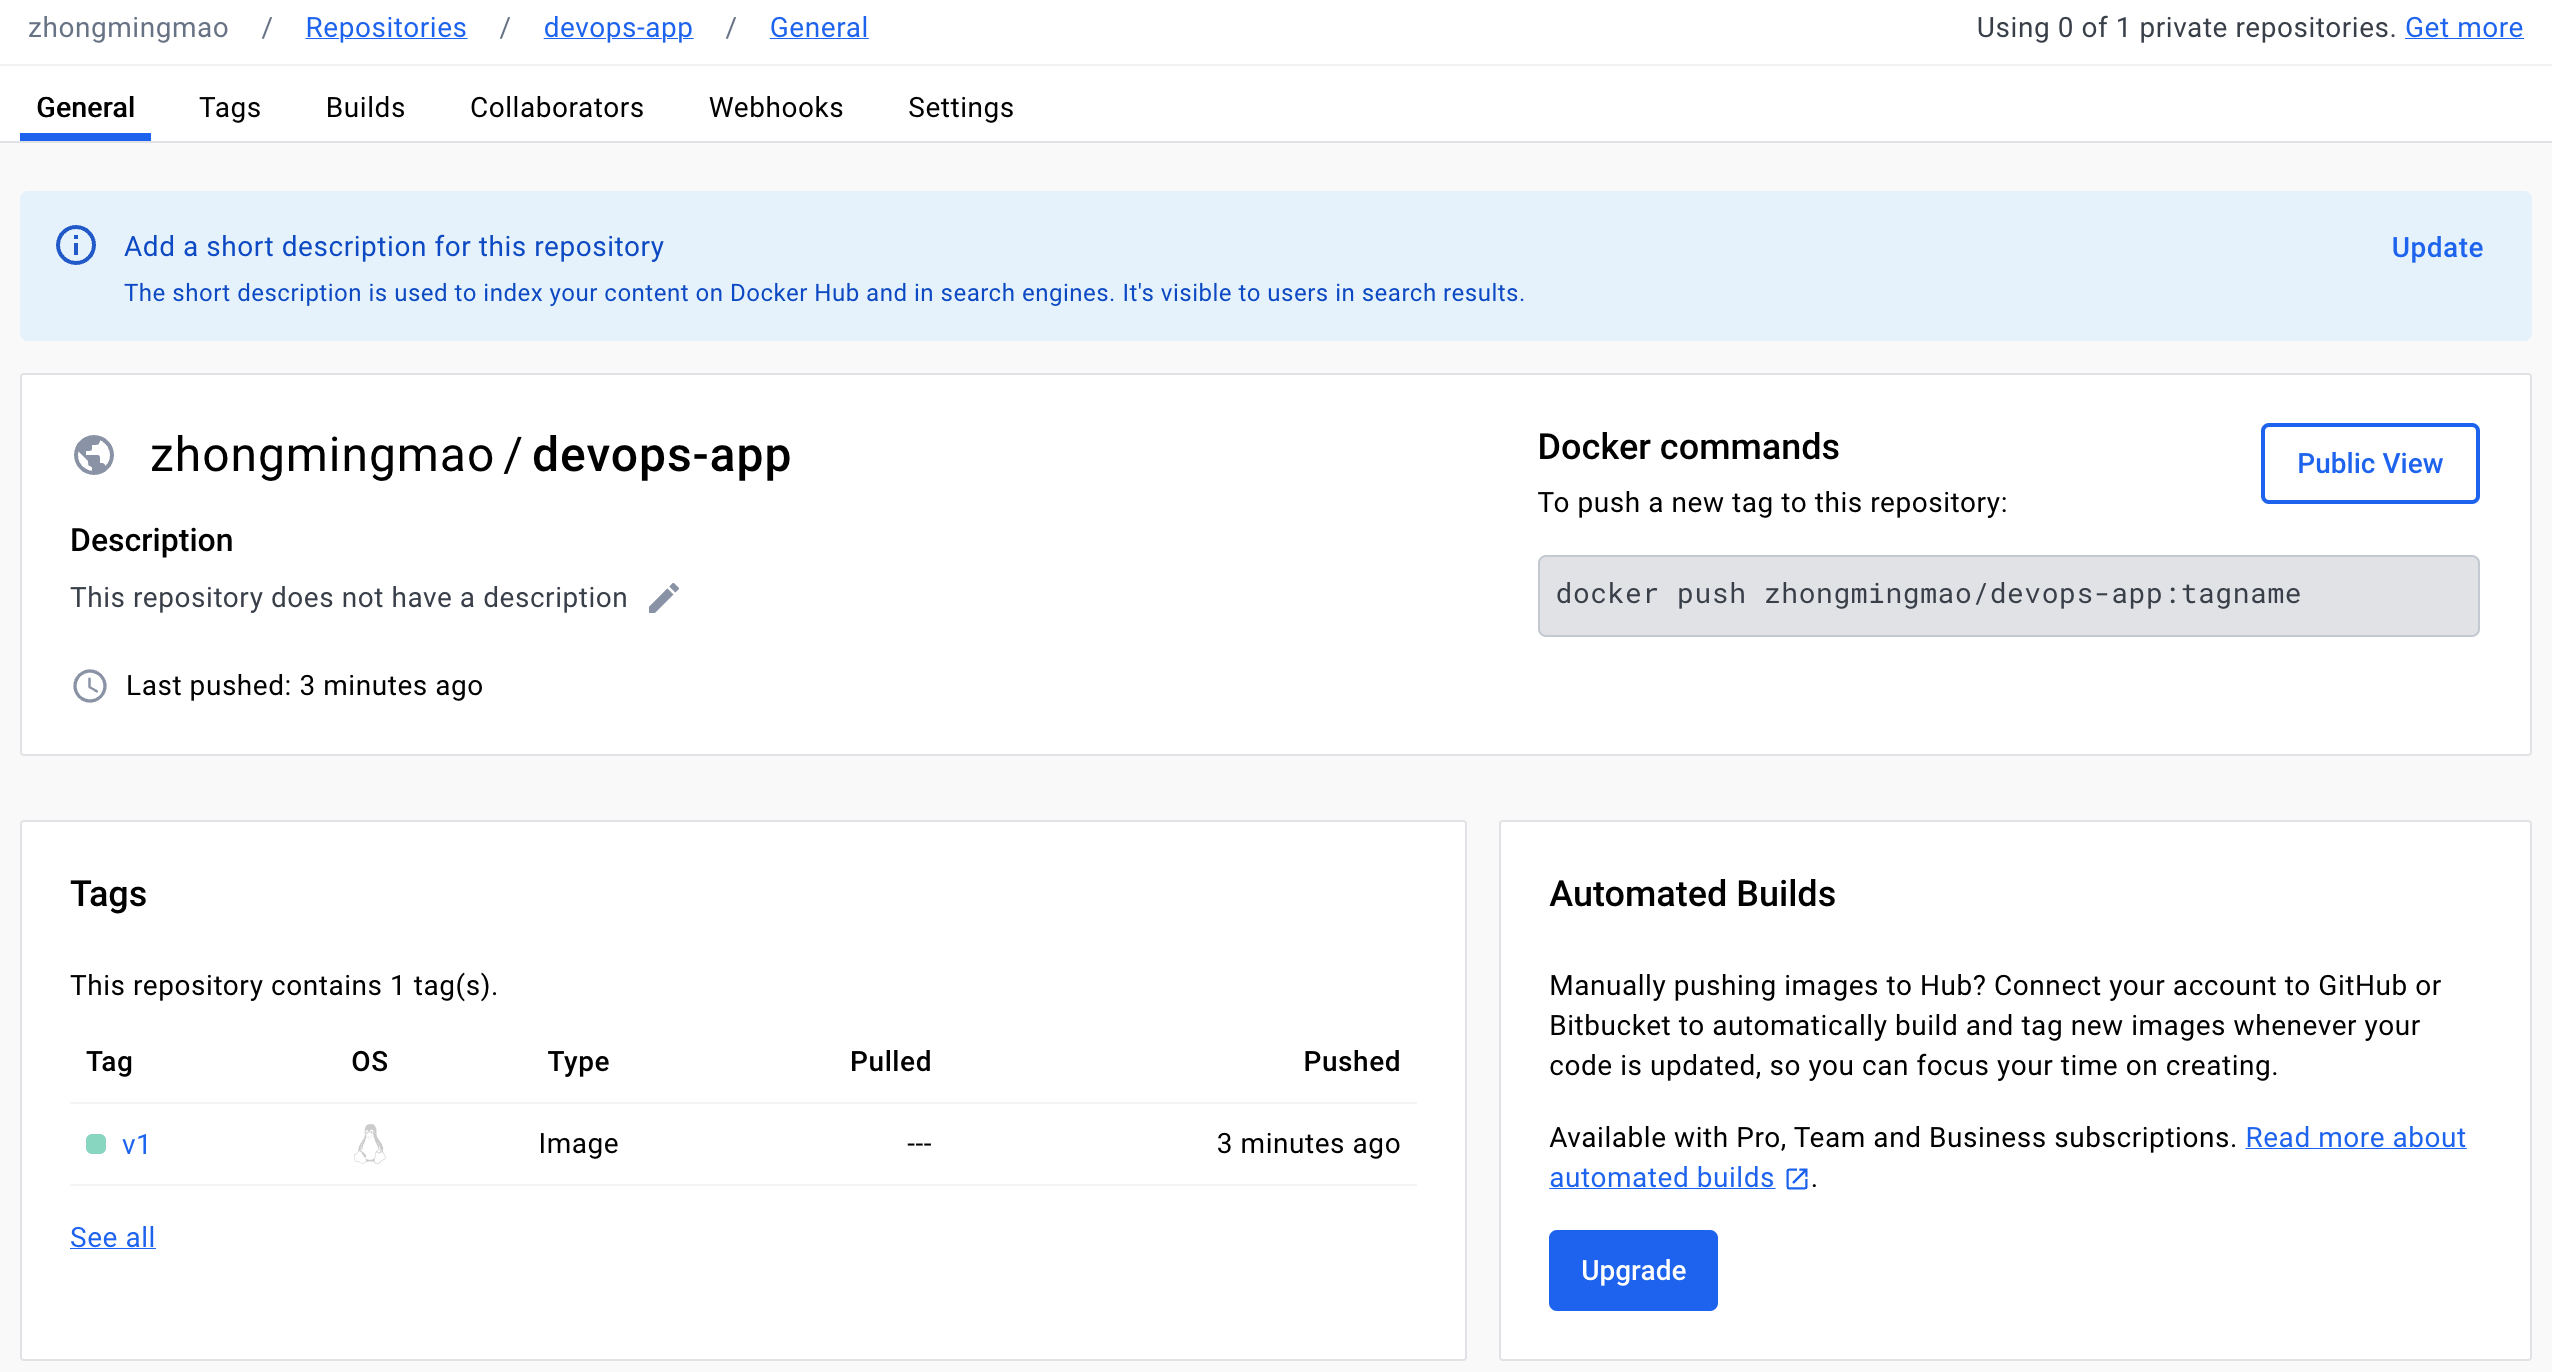Follow the Get more private repositories link
Screen dimensions: 2552x1372
2463,27
